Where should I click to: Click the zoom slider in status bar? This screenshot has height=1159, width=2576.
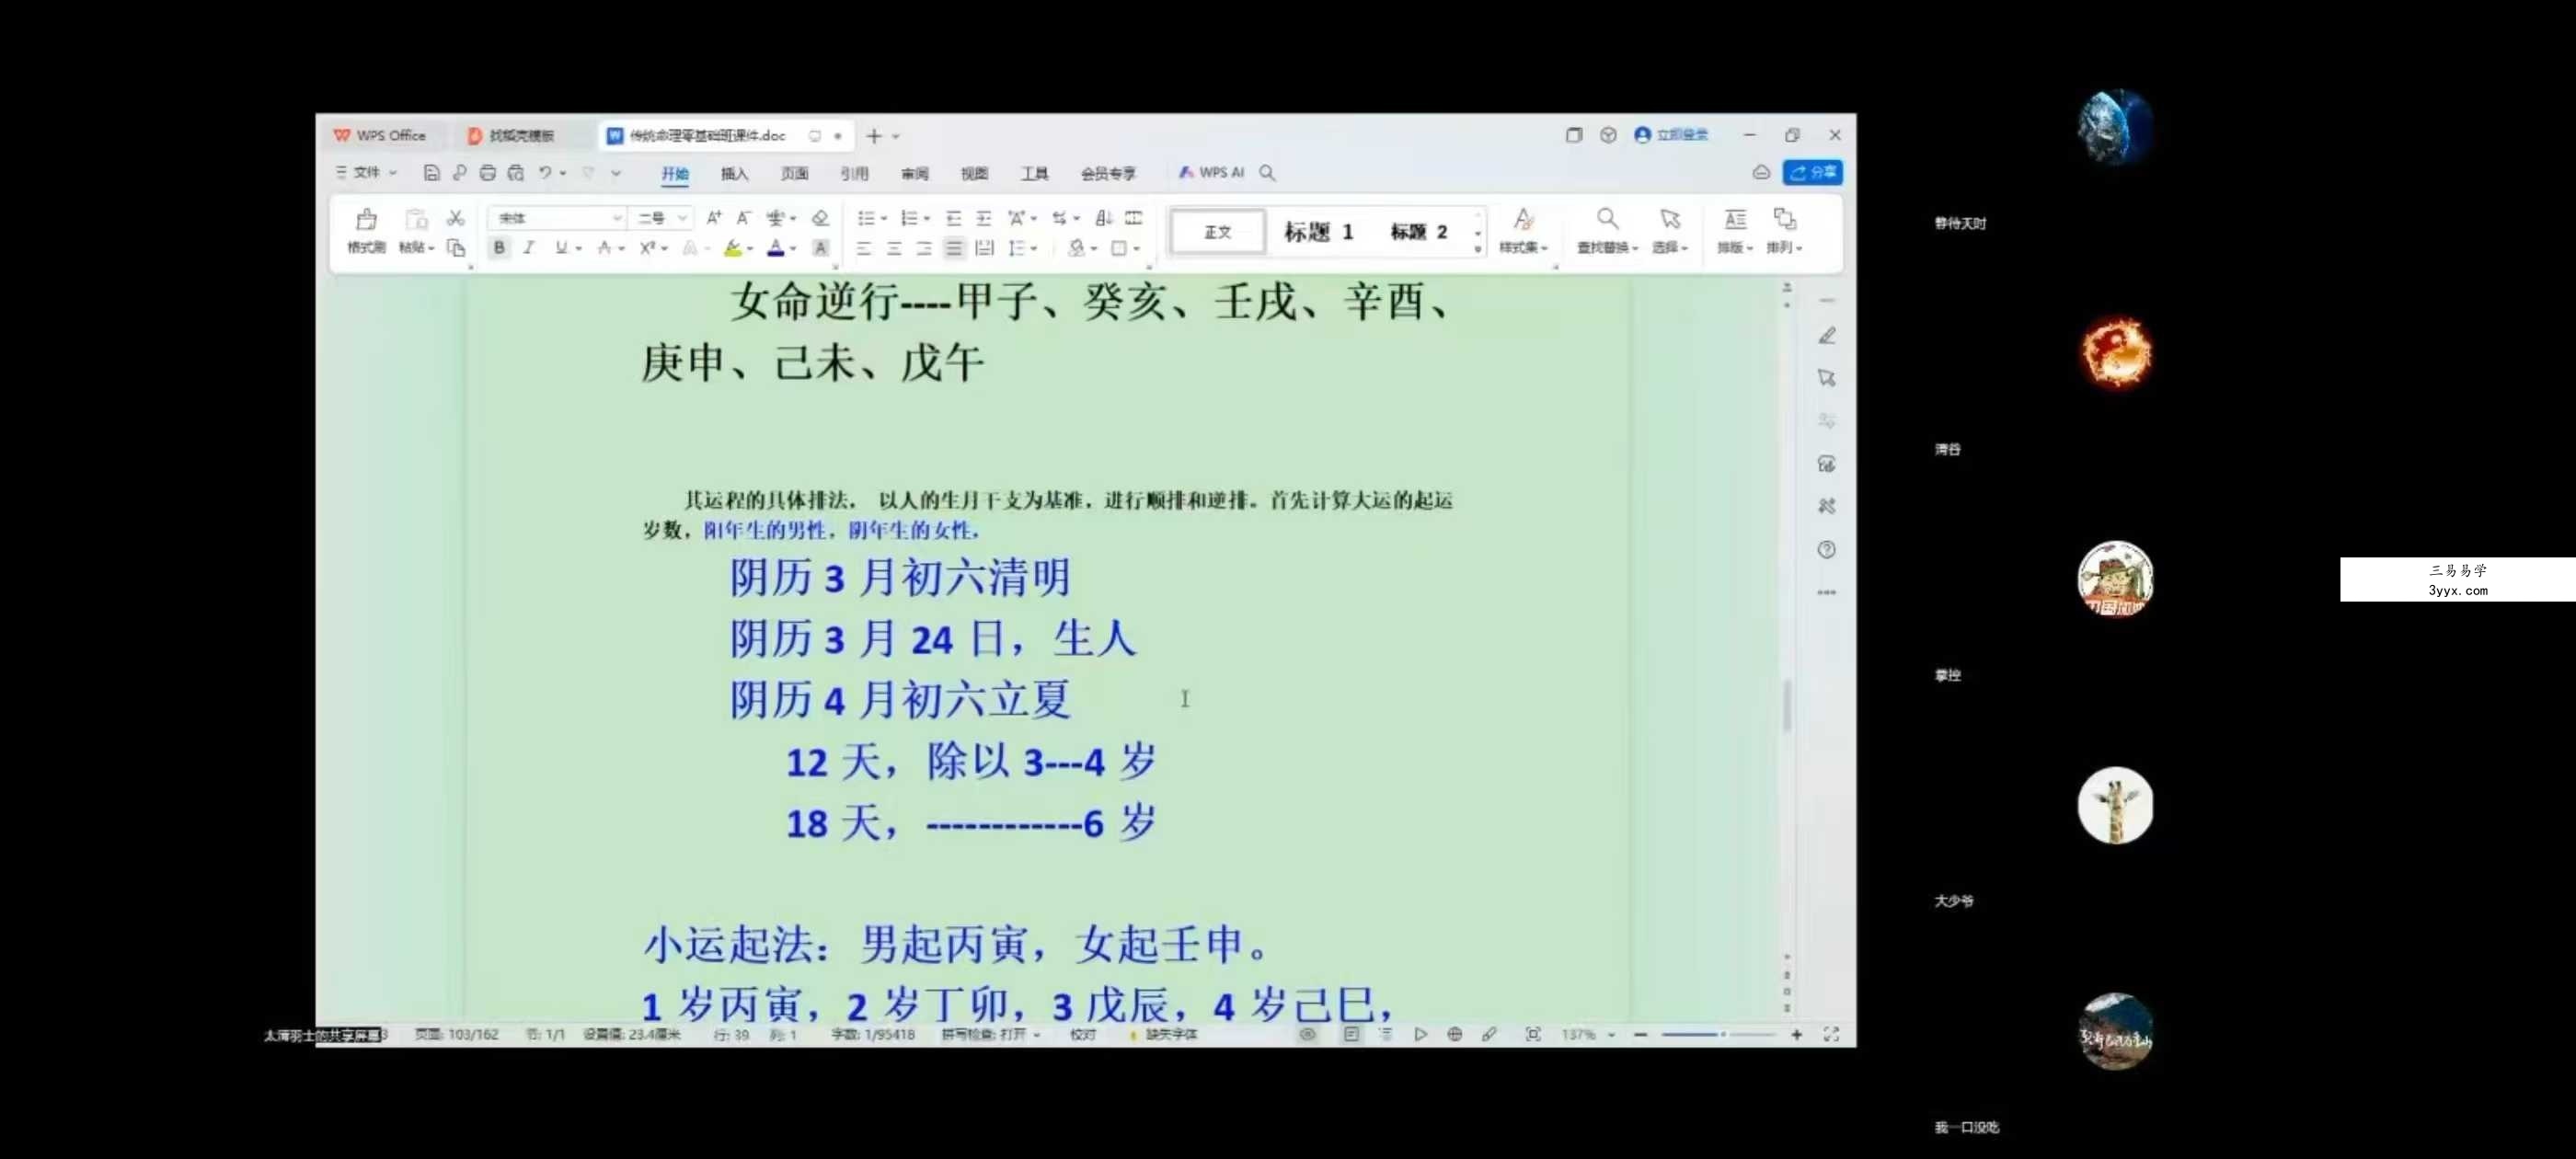coord(1717,1034)
